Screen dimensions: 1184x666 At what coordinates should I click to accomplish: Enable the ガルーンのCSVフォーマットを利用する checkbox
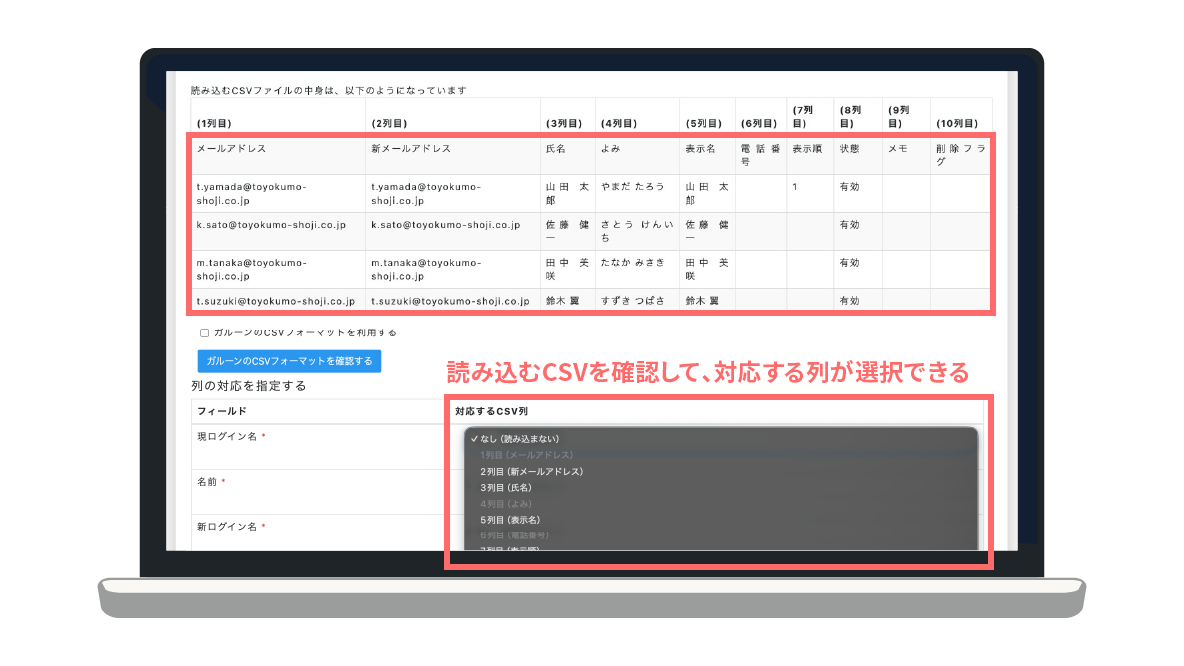[x=204, y=333]
